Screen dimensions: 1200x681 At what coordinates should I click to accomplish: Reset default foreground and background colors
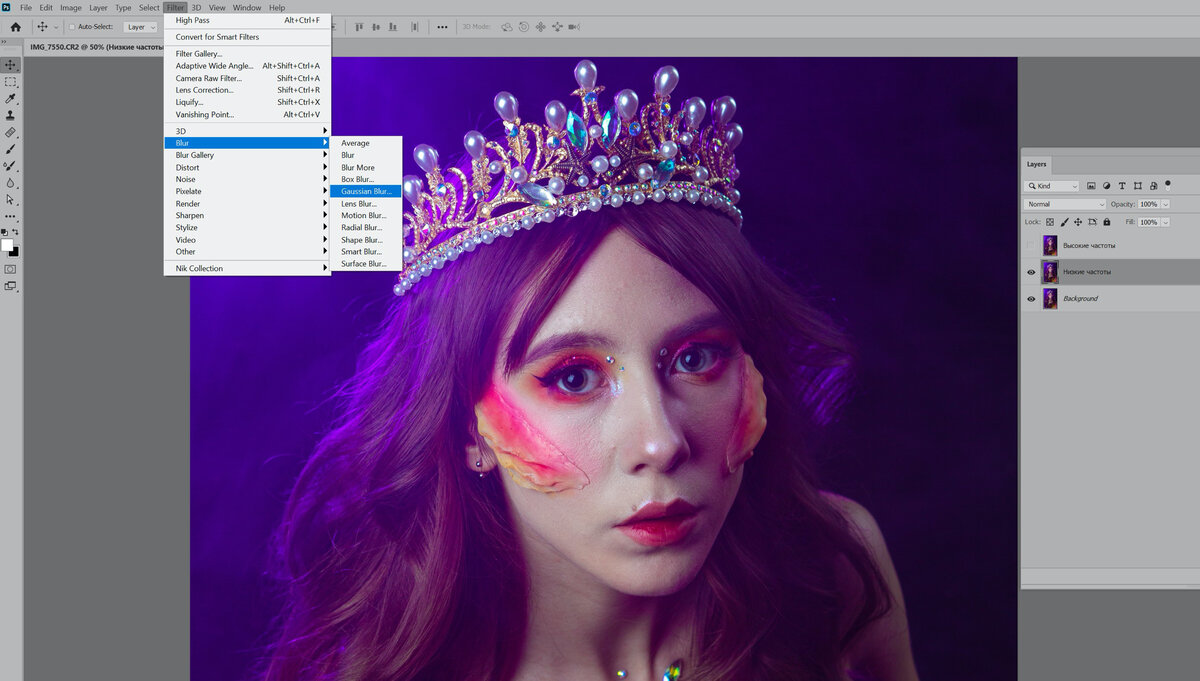pos(5,232)
